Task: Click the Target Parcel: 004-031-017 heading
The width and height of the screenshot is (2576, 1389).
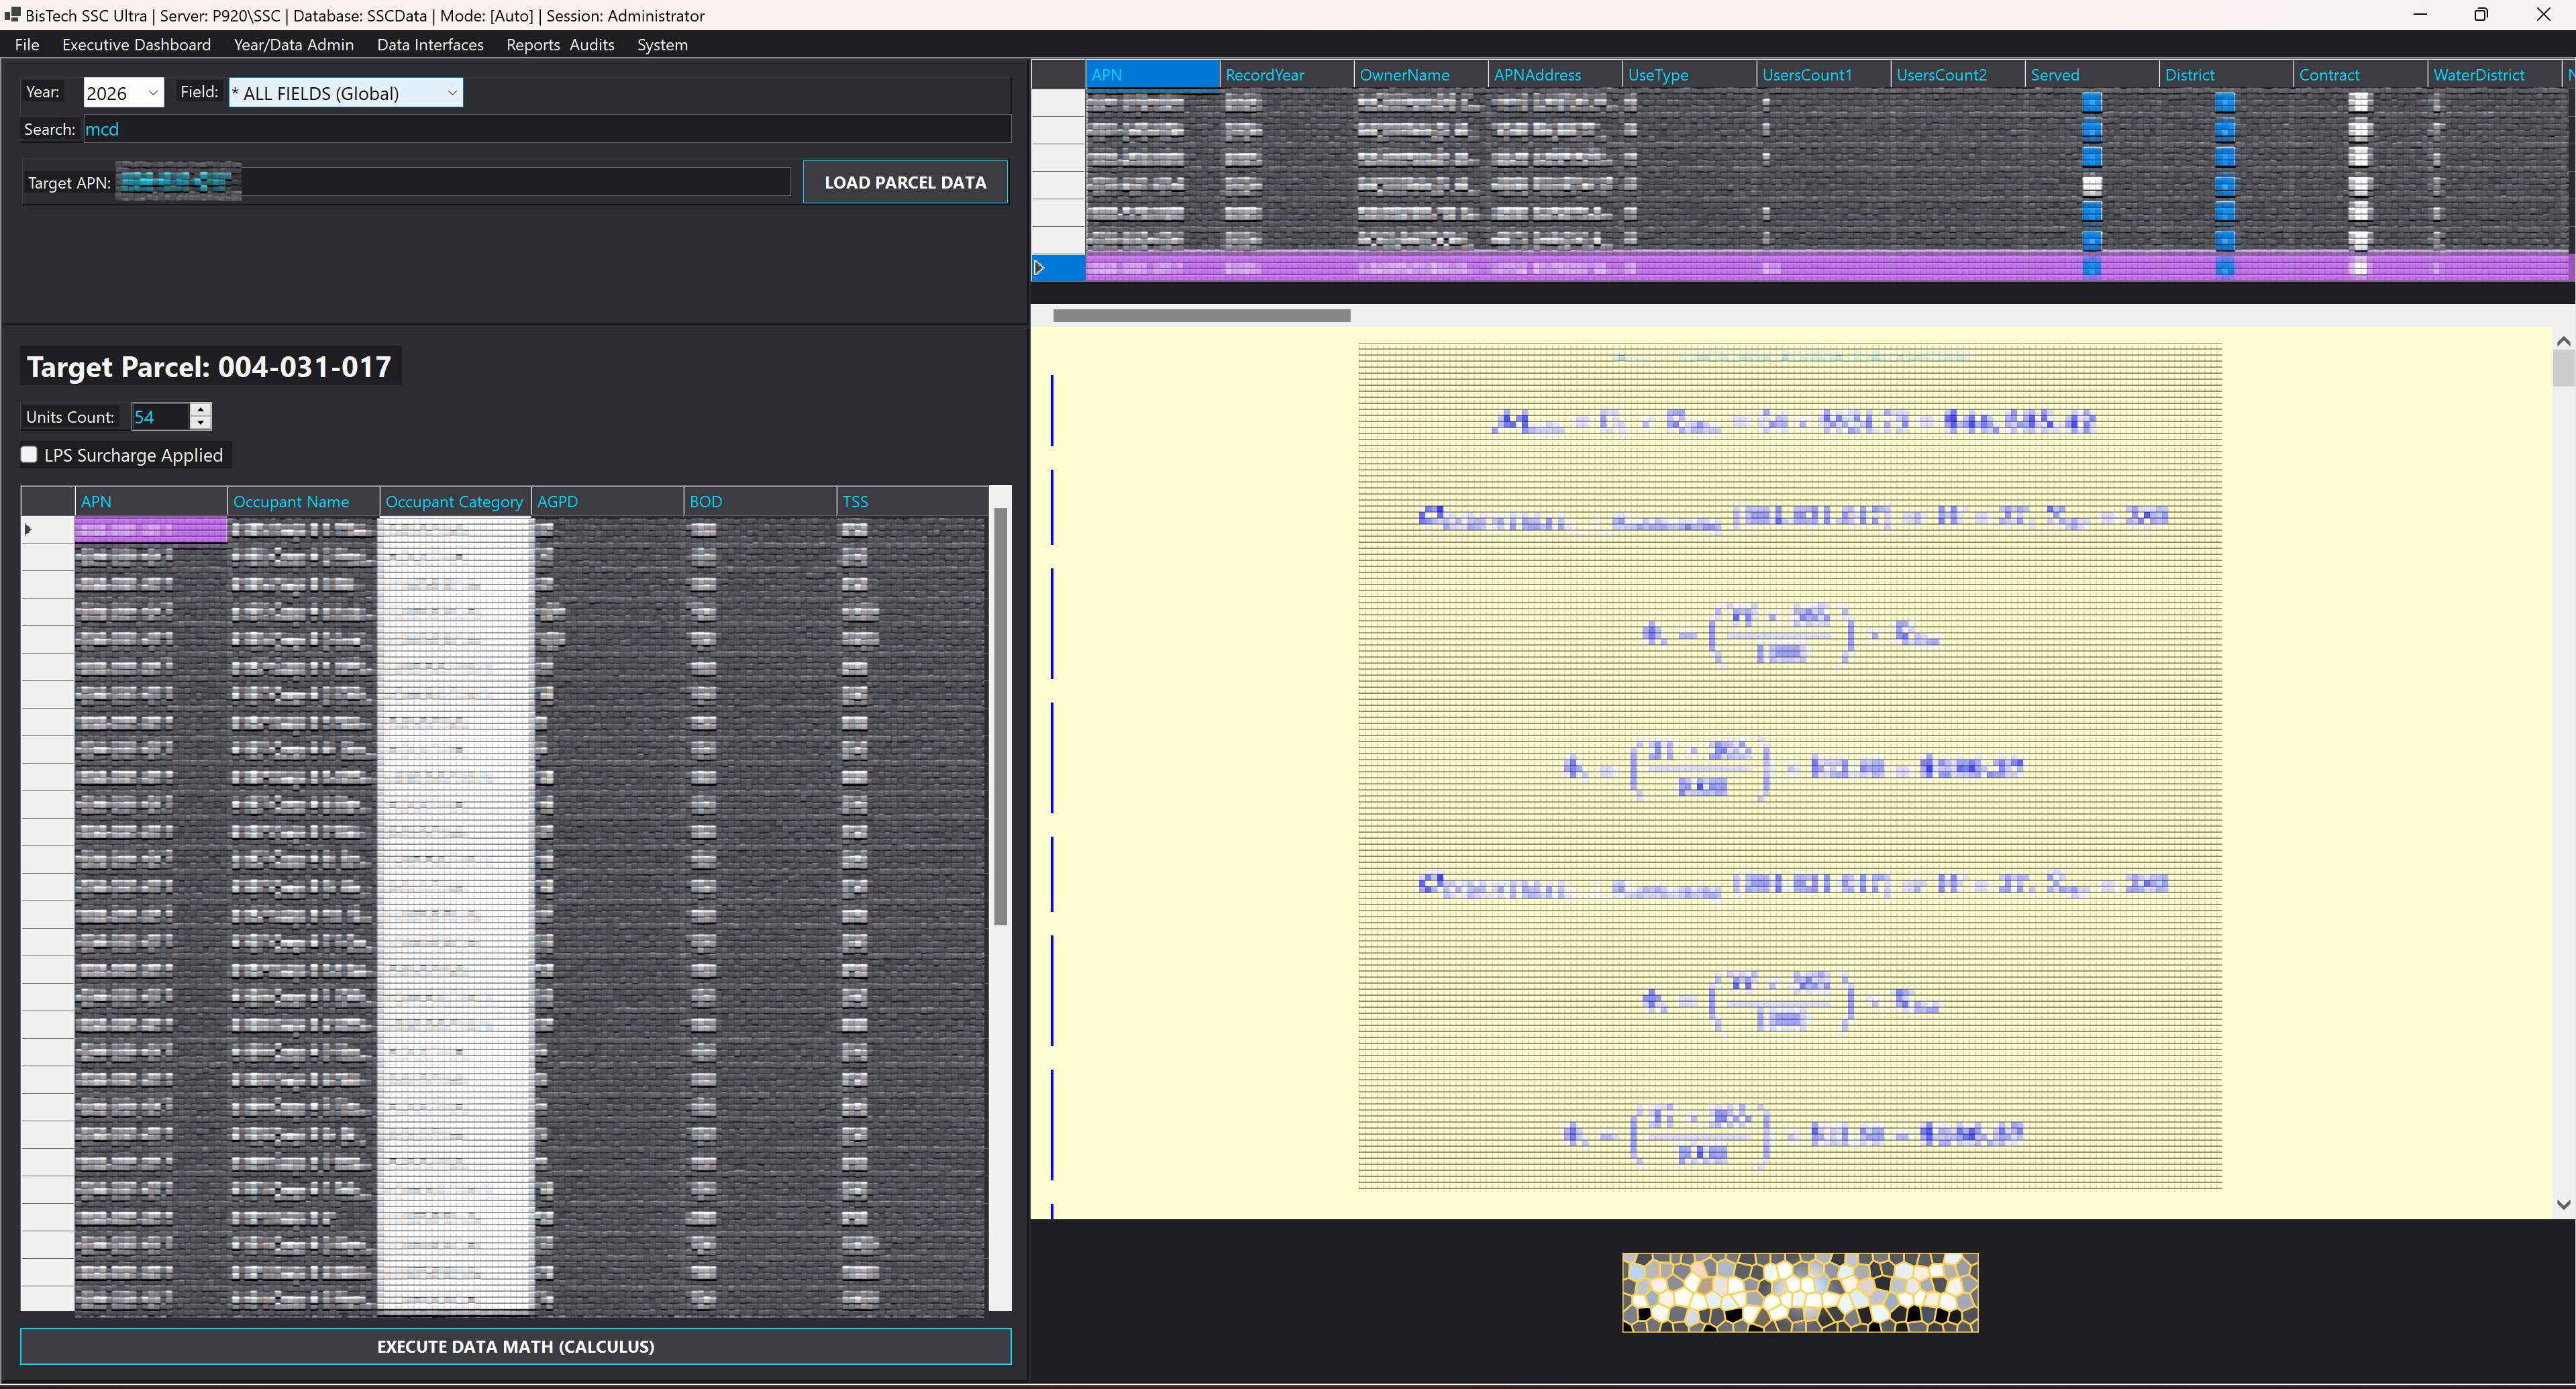Action: [x=210, y=367]
